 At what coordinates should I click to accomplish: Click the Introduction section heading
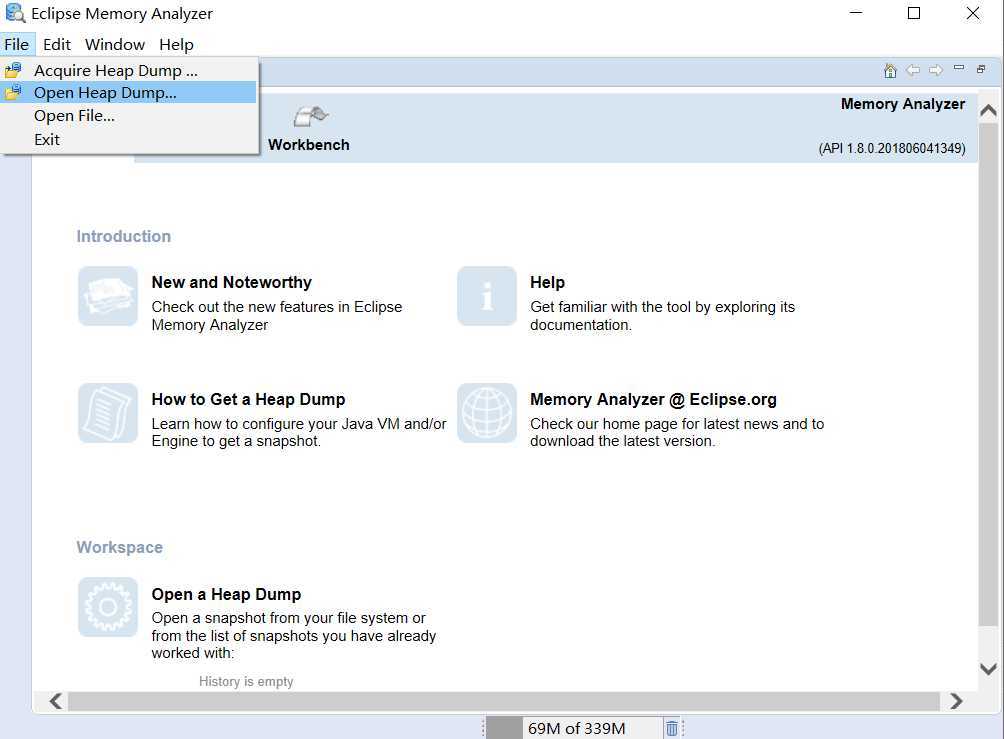(124, 236)
